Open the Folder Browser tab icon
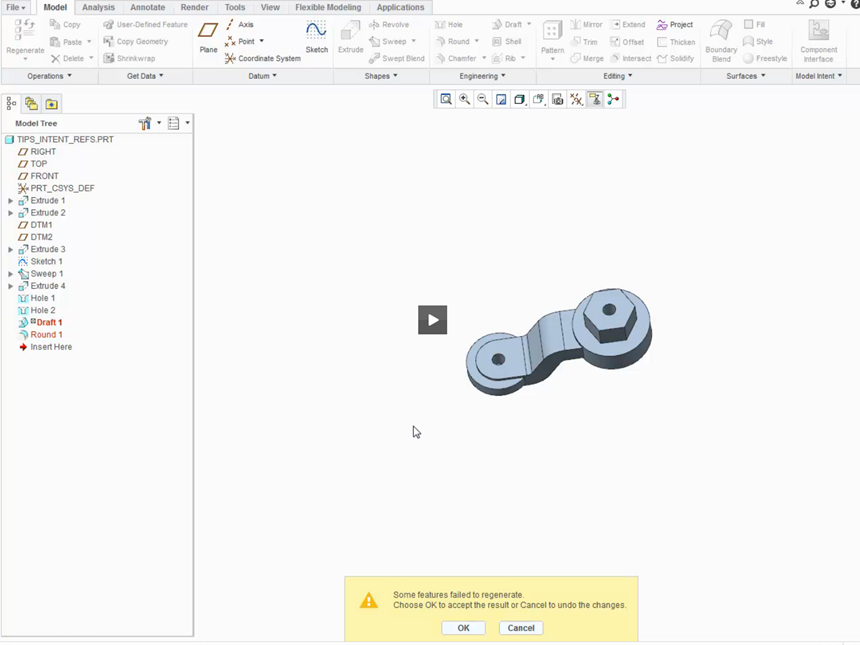The height and width of the screenshot is (645, 860). pyautogui.click(x=31, y=104)
